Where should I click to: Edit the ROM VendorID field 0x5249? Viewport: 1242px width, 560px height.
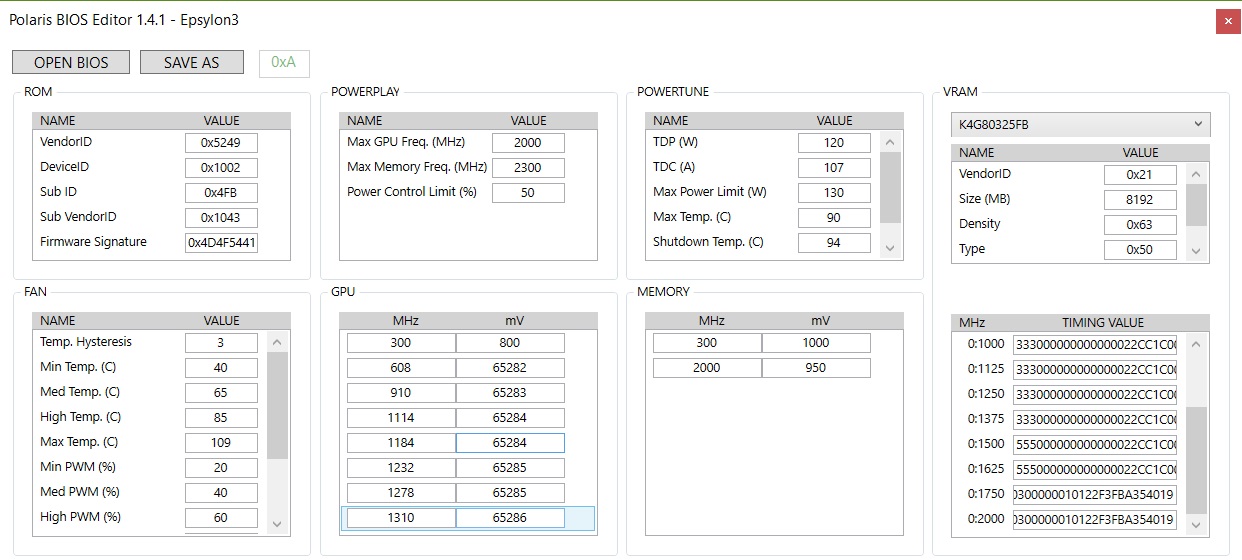click(x=221, y=142)
